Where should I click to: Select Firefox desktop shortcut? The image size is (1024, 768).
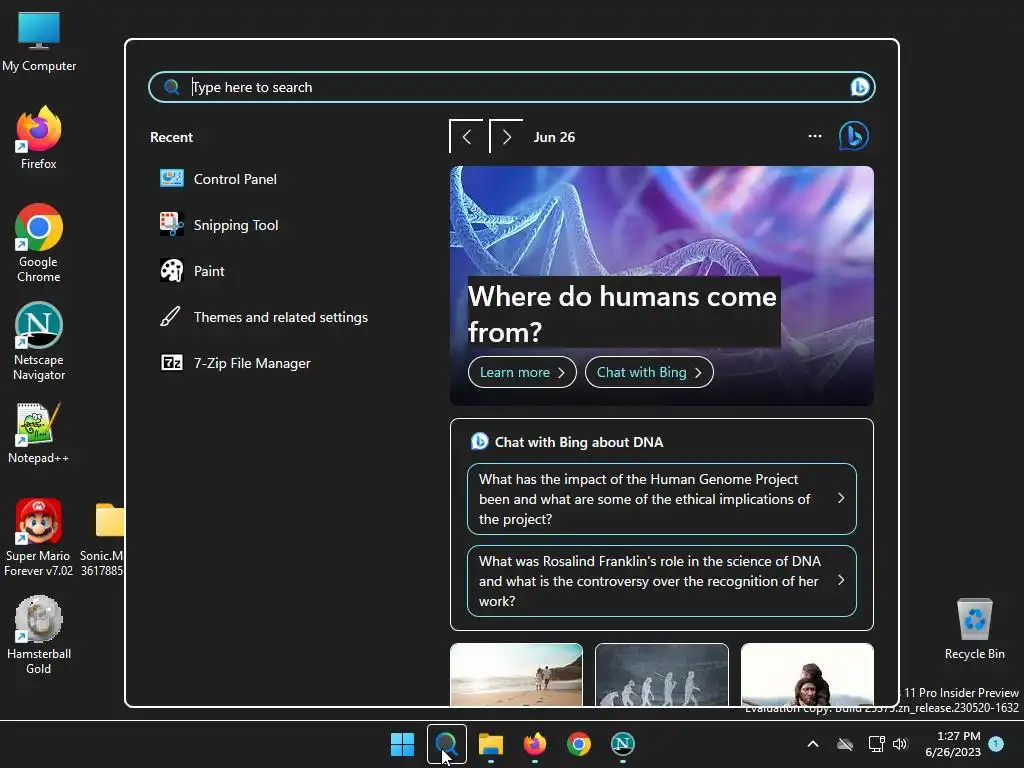pyautogui.click(x=39, y=138)
